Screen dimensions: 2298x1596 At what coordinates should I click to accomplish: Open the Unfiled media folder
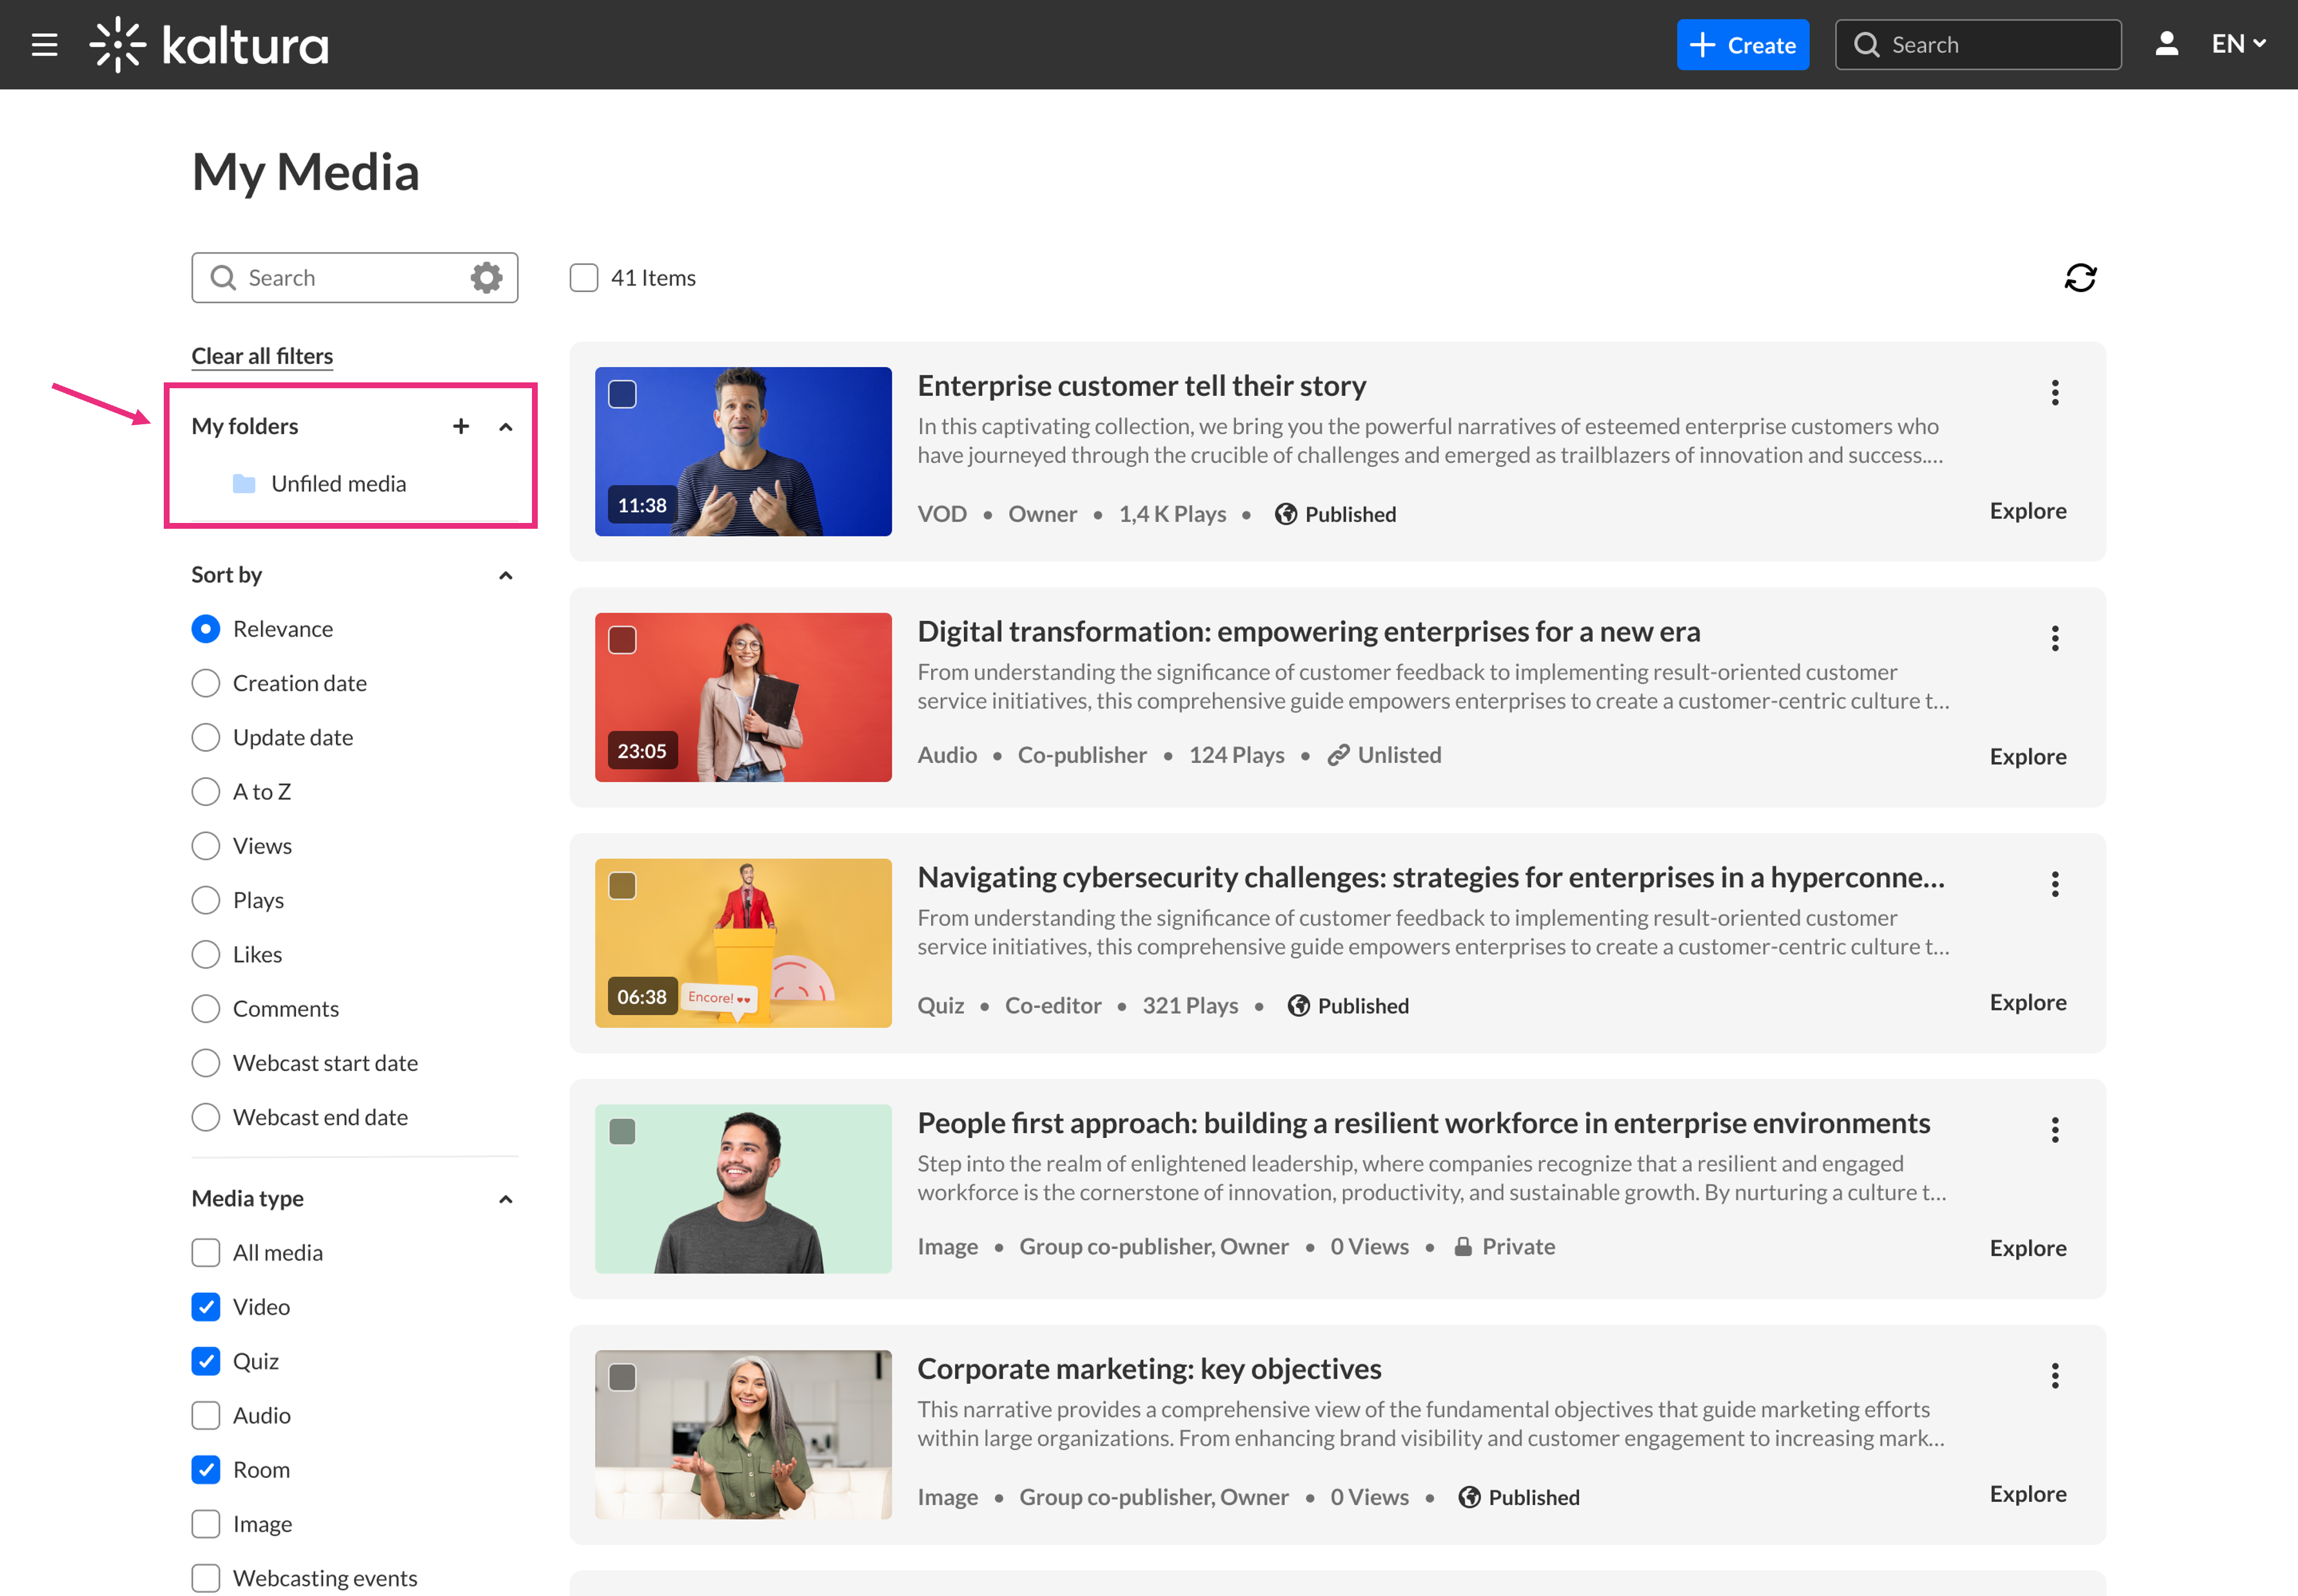point(338,484)
